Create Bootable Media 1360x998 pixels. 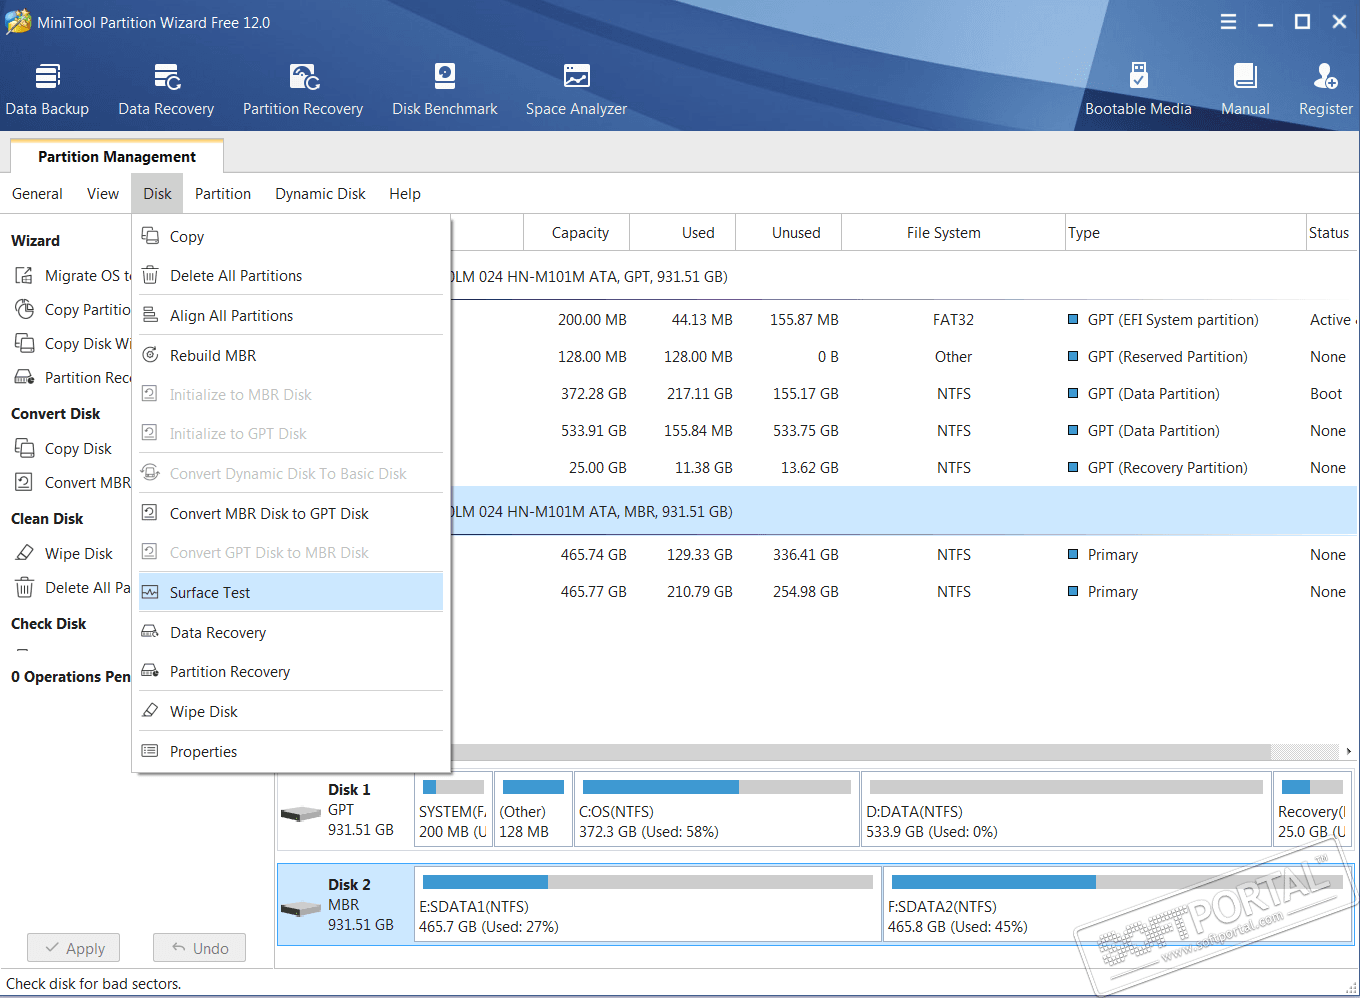[x=1138, y=89]
